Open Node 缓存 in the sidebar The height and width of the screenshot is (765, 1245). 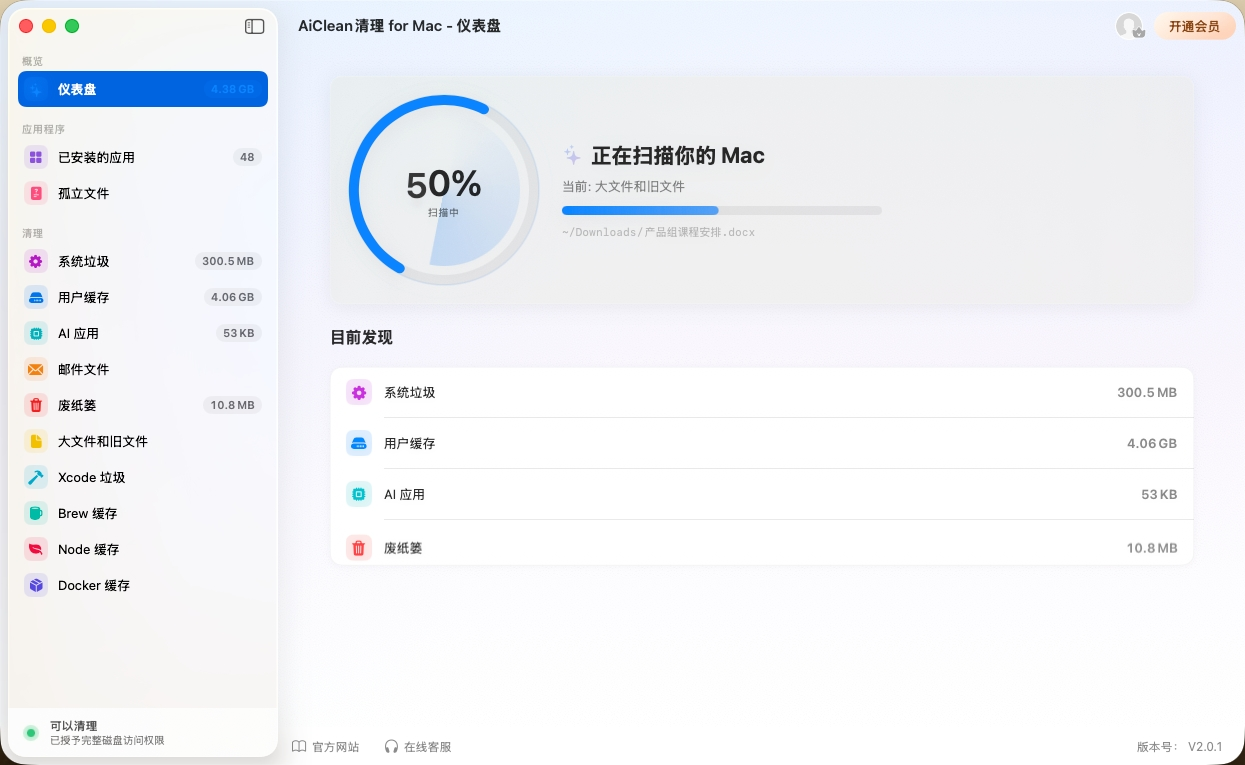[x=143, y=549]
